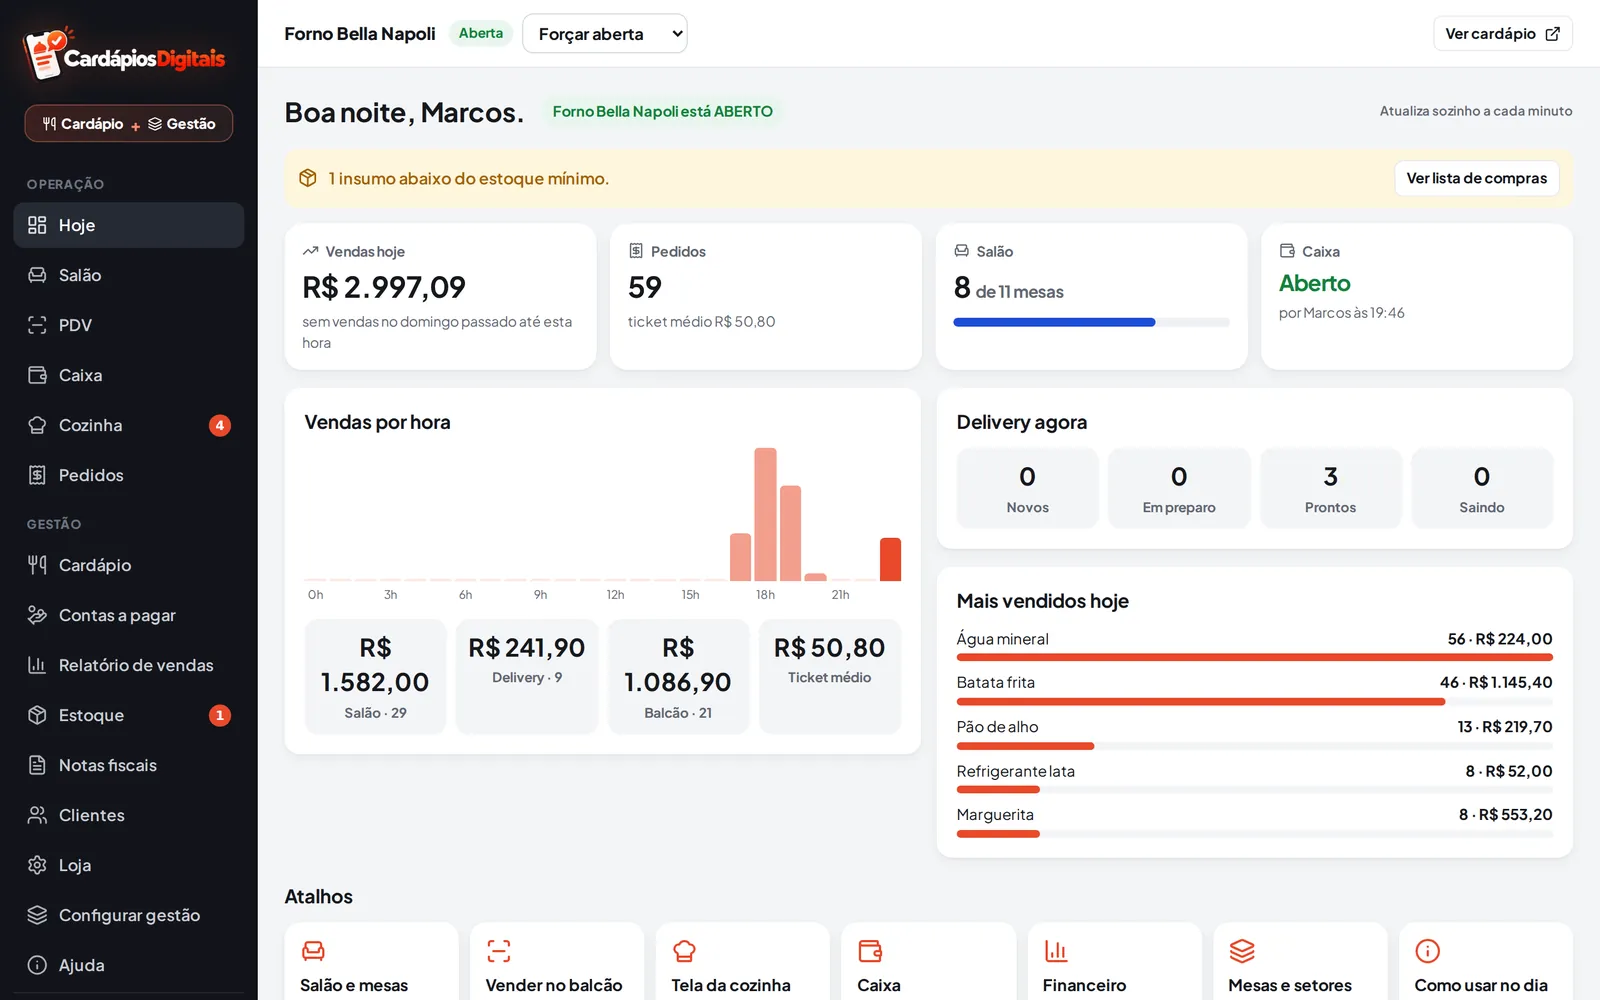Screen dimensions: 1600x1000
Task: Open the Financeiro shortcut card
Action: click(x=1114, y=962)
